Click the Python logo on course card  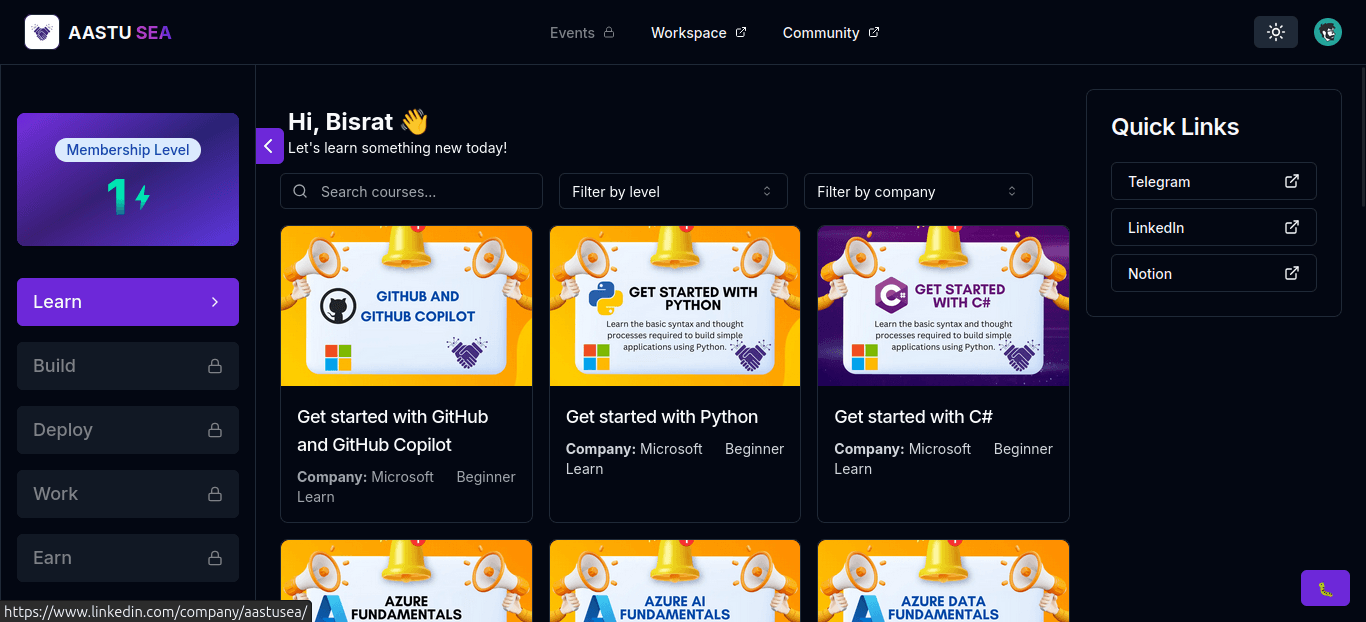(x=606, y=298)
